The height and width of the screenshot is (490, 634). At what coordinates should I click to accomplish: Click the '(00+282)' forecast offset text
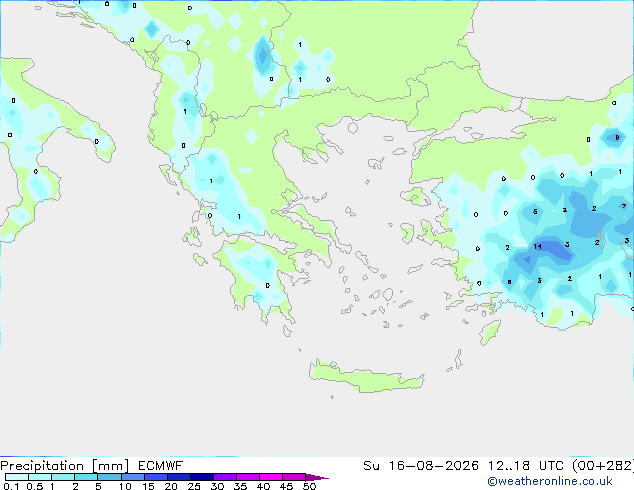pos(603,466)
